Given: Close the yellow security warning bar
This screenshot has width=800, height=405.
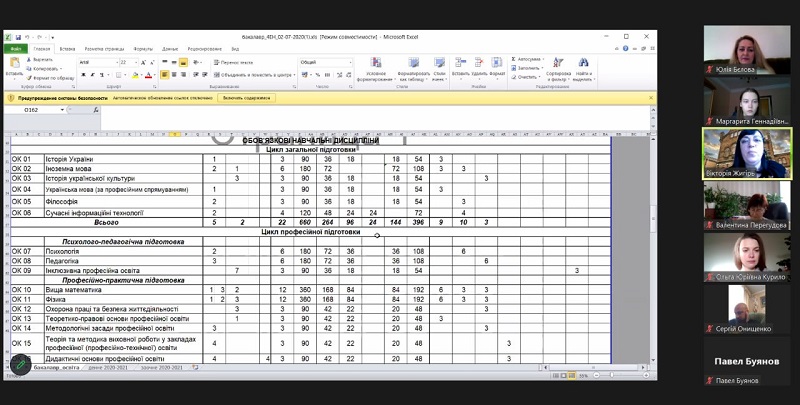Looking at the screenshot, I should pos(651,97).
